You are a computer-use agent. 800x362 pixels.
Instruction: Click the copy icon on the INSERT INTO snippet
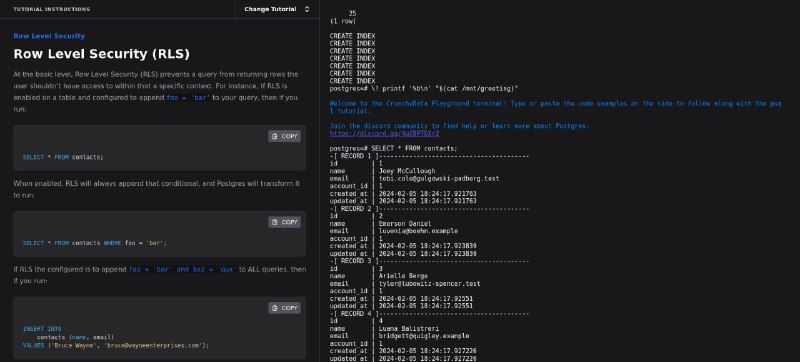(275, 308)
